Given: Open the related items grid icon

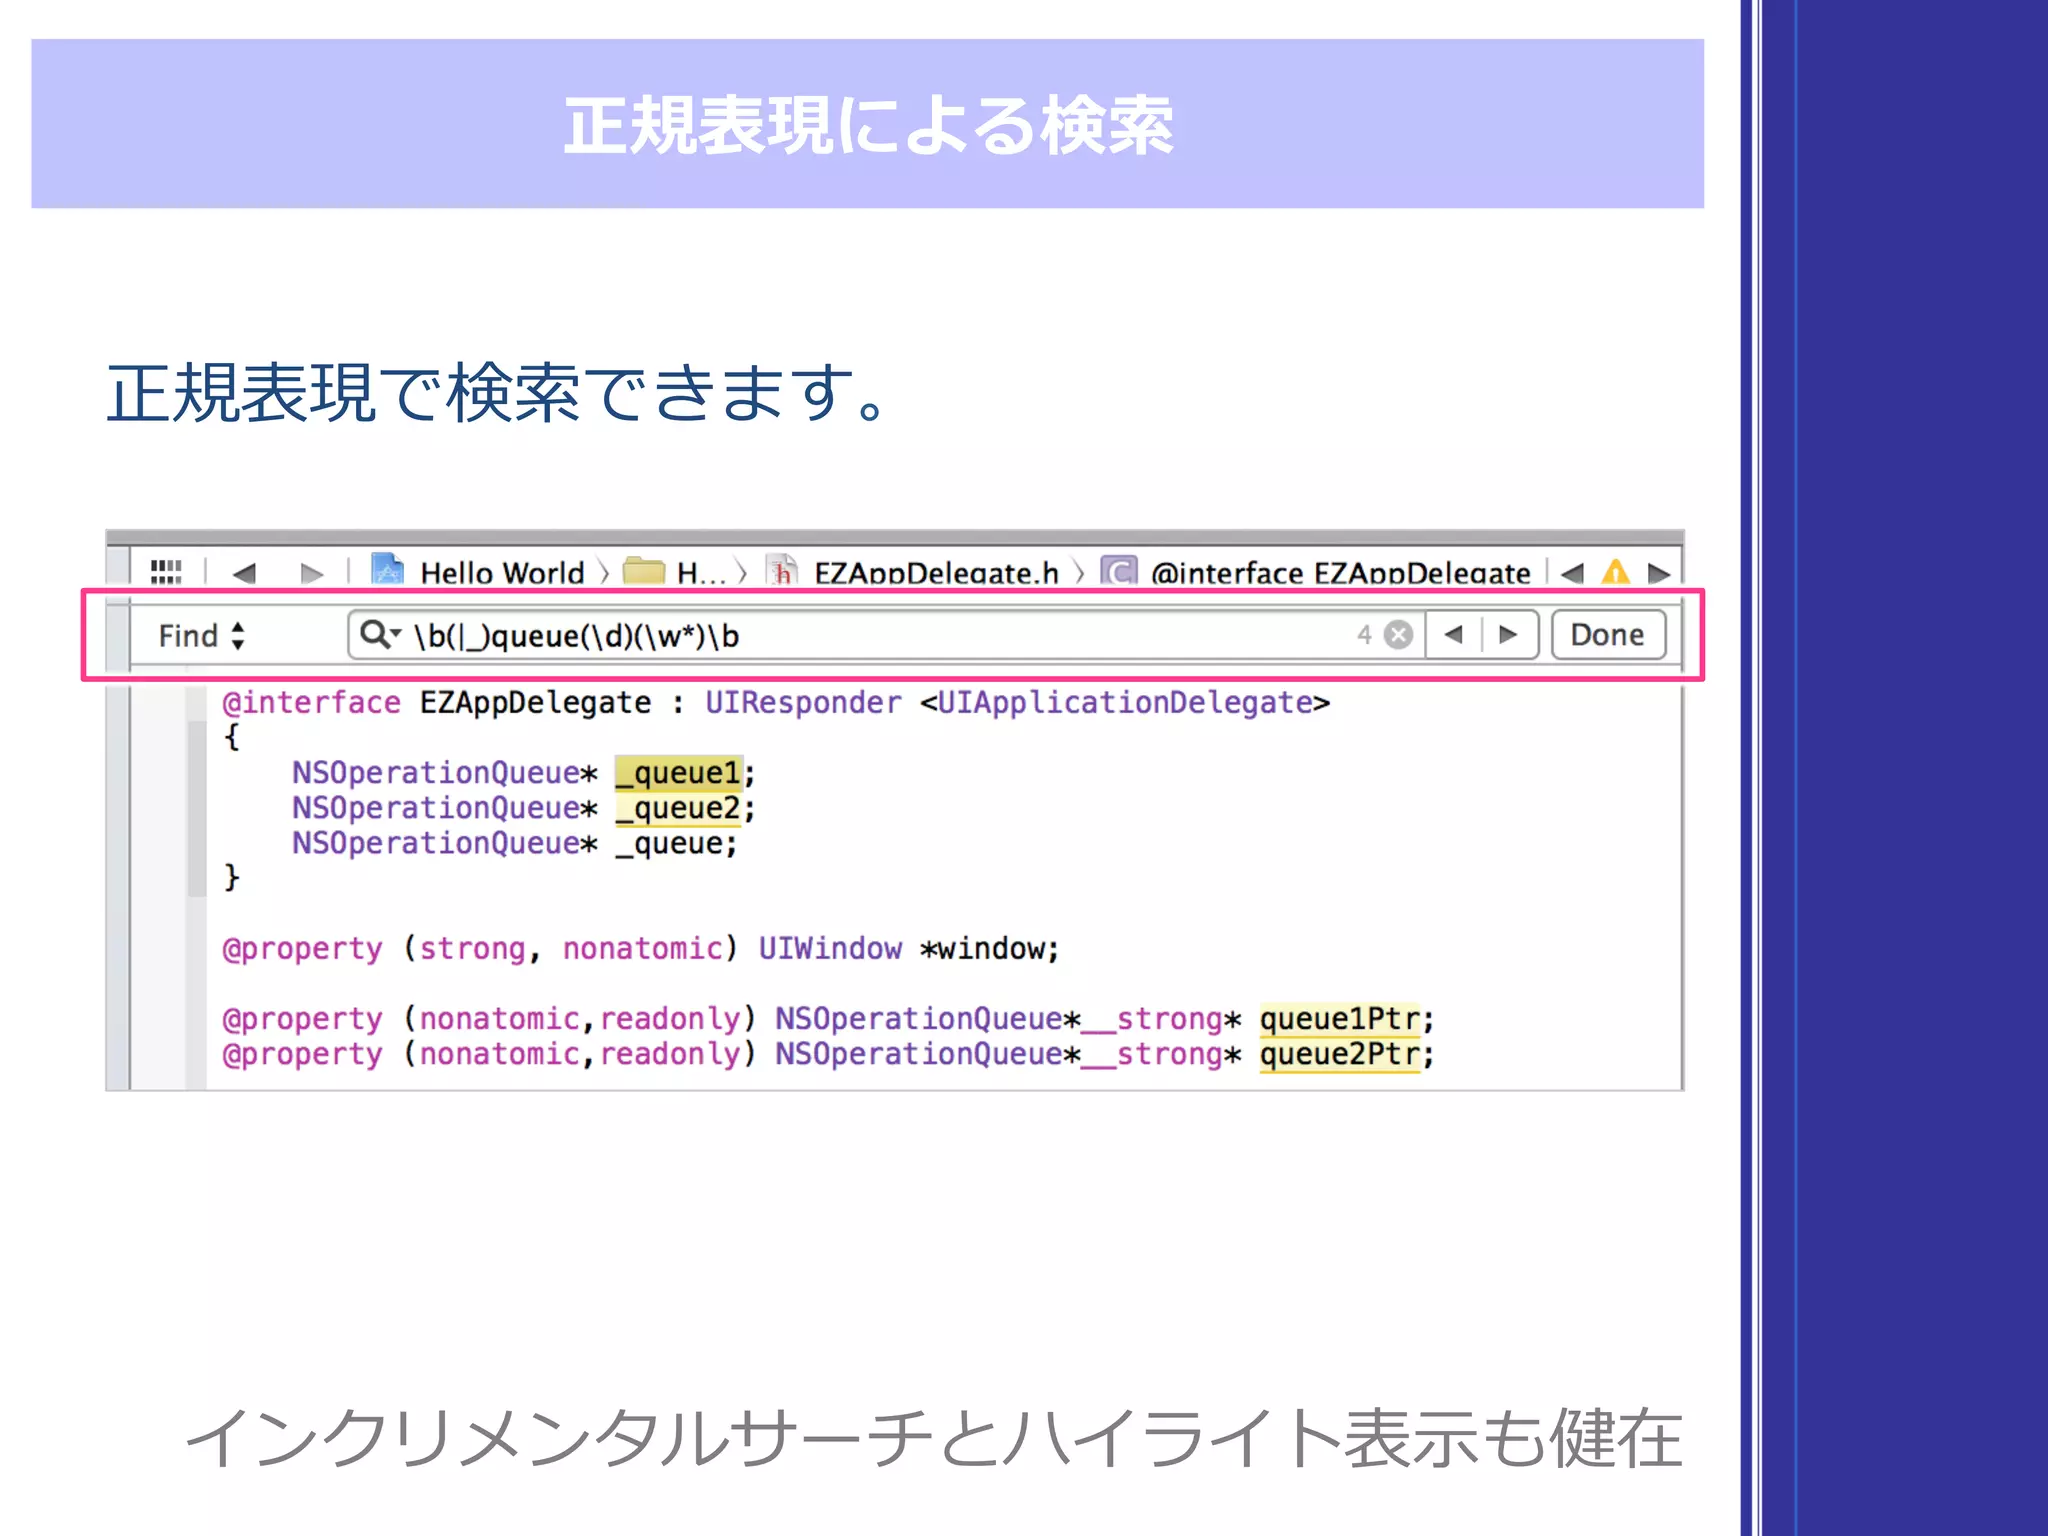Looking at the screenshot, I should coord(166,572).
